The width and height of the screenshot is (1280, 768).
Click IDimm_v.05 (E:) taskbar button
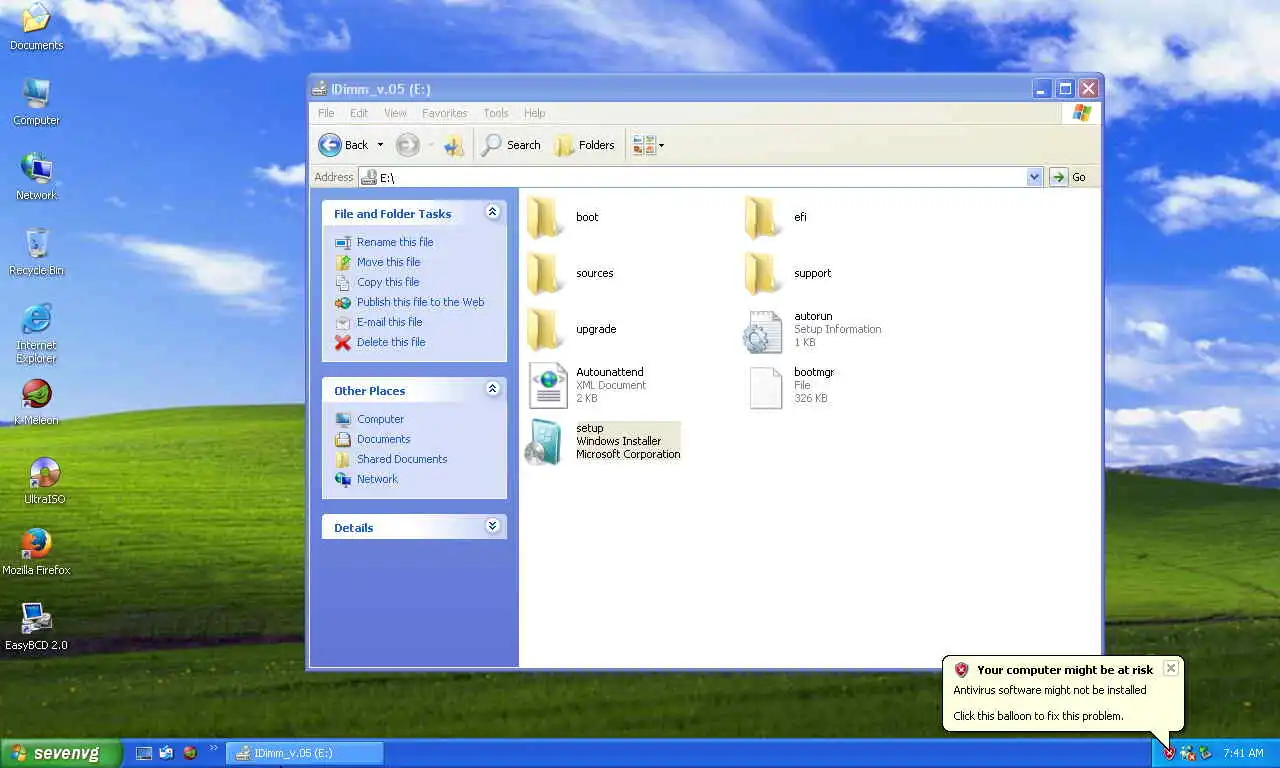[305, 753]
